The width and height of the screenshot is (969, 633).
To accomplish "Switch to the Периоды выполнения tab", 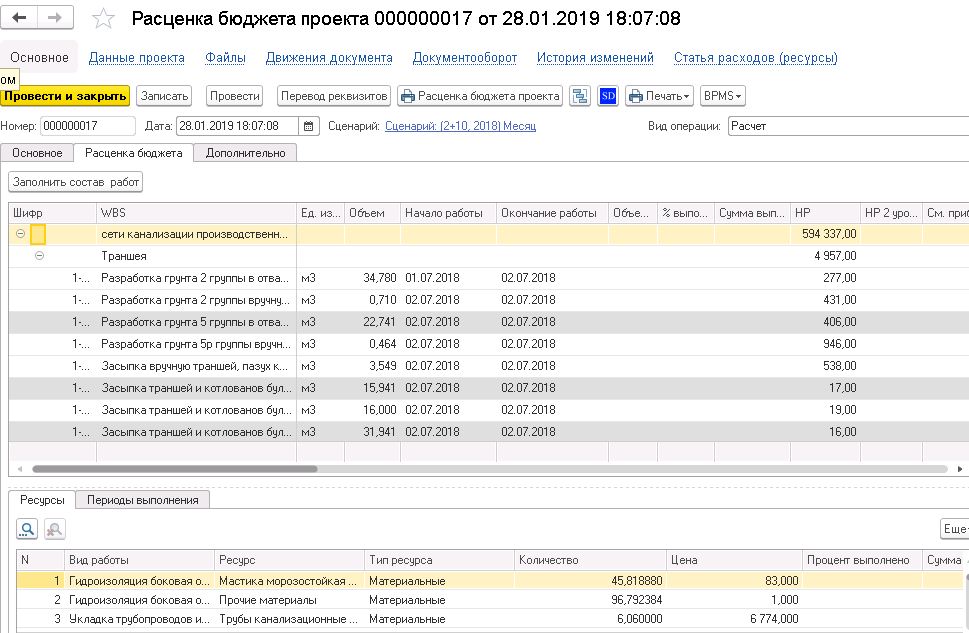I will point(142,500).
